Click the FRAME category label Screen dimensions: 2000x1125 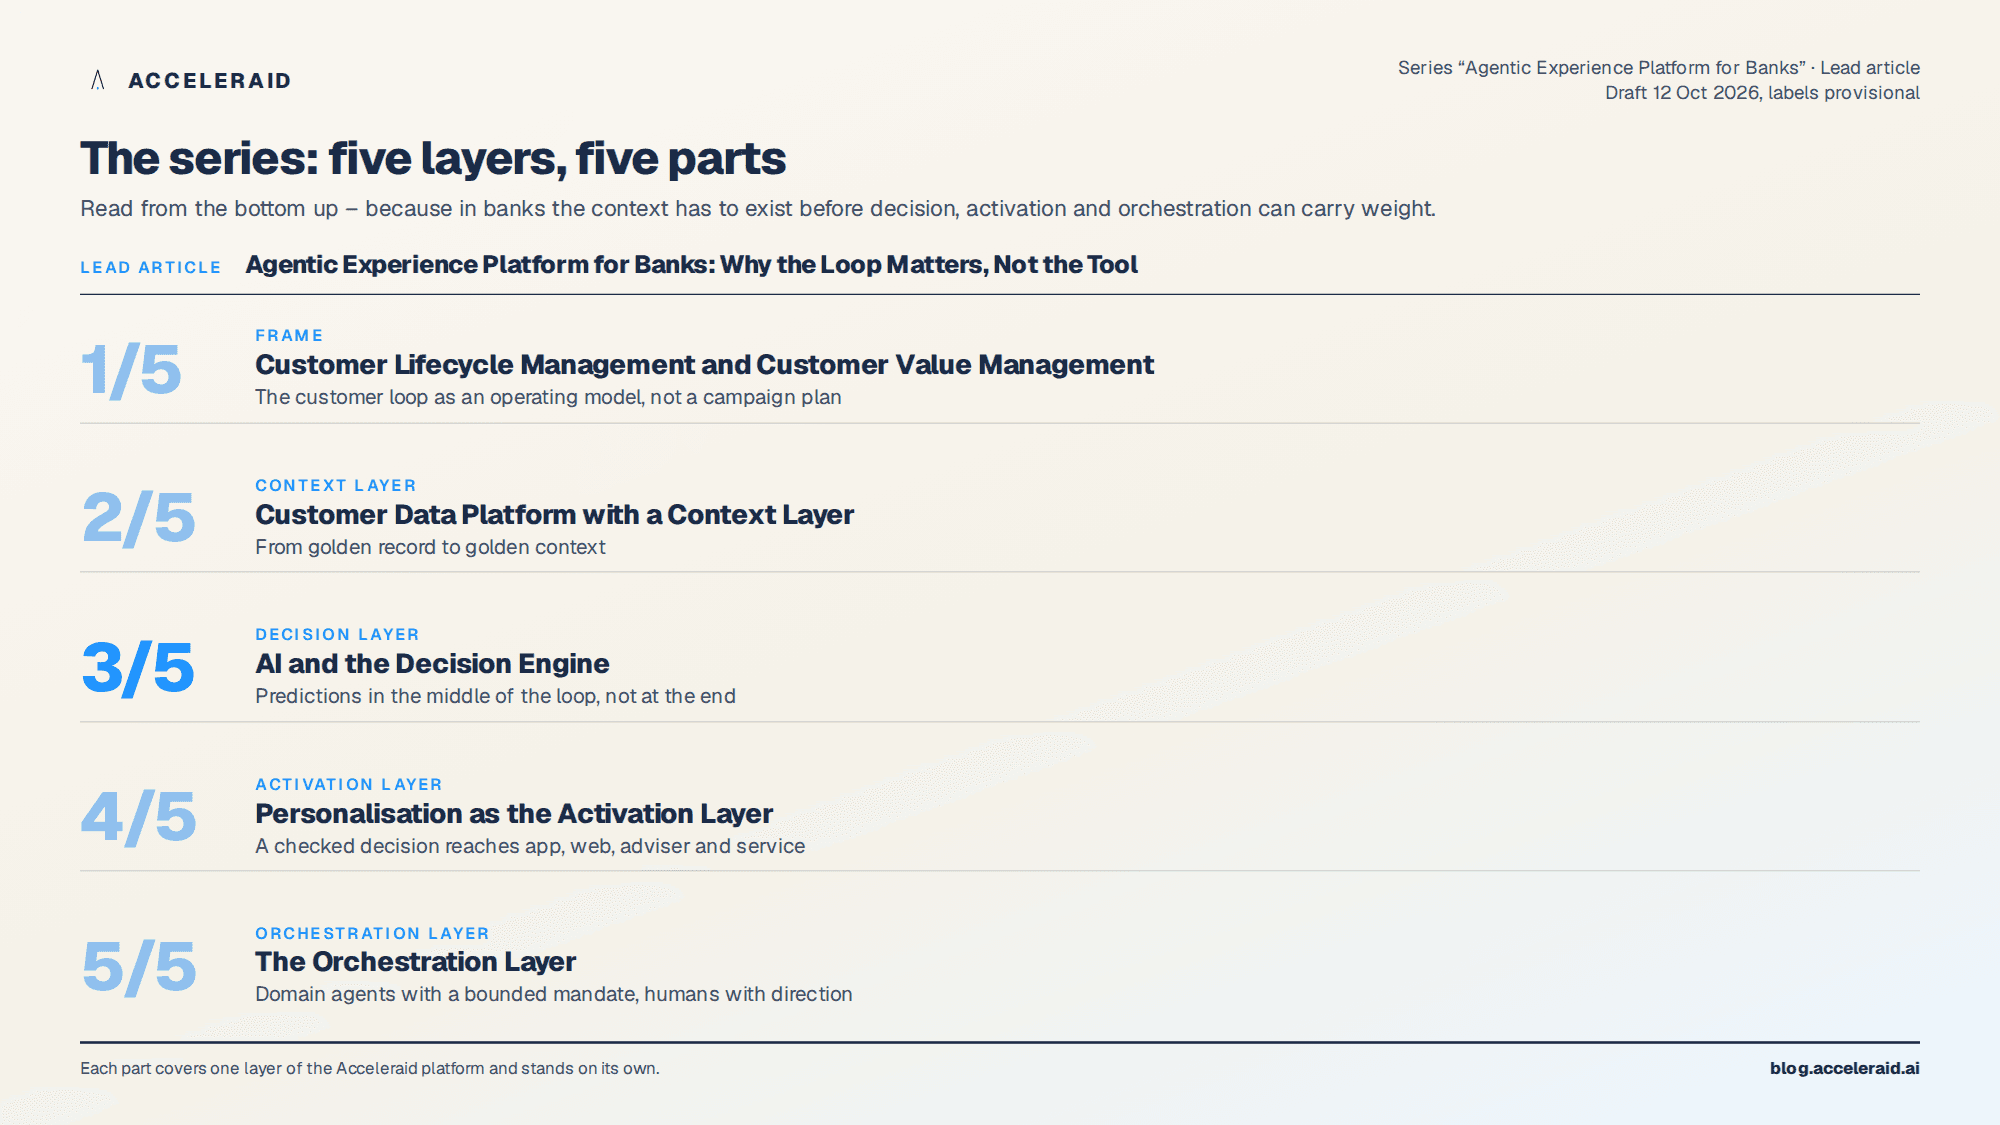(x=289, y=335)
